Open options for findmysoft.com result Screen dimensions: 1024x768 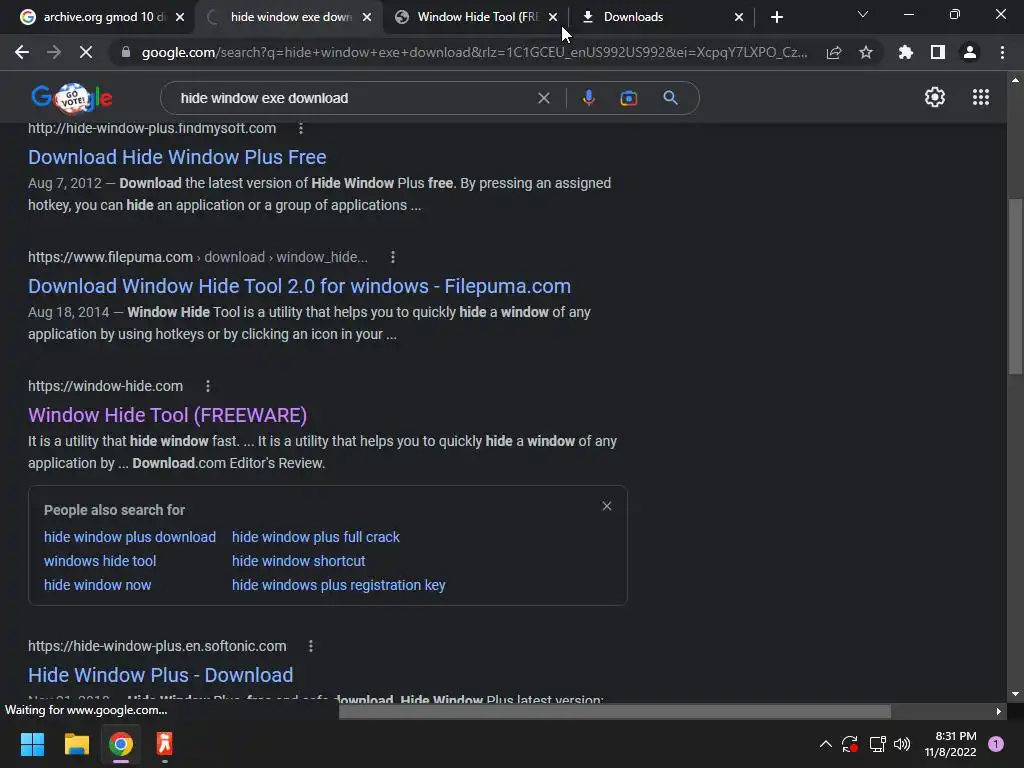pyautogui.click(x=301, y=128)
